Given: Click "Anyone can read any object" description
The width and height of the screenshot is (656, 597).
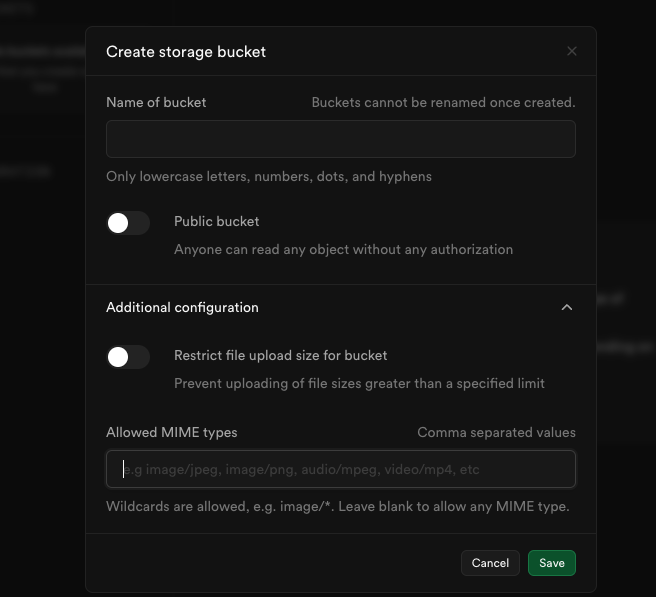Looking at the screenshot, I should 343,249.
